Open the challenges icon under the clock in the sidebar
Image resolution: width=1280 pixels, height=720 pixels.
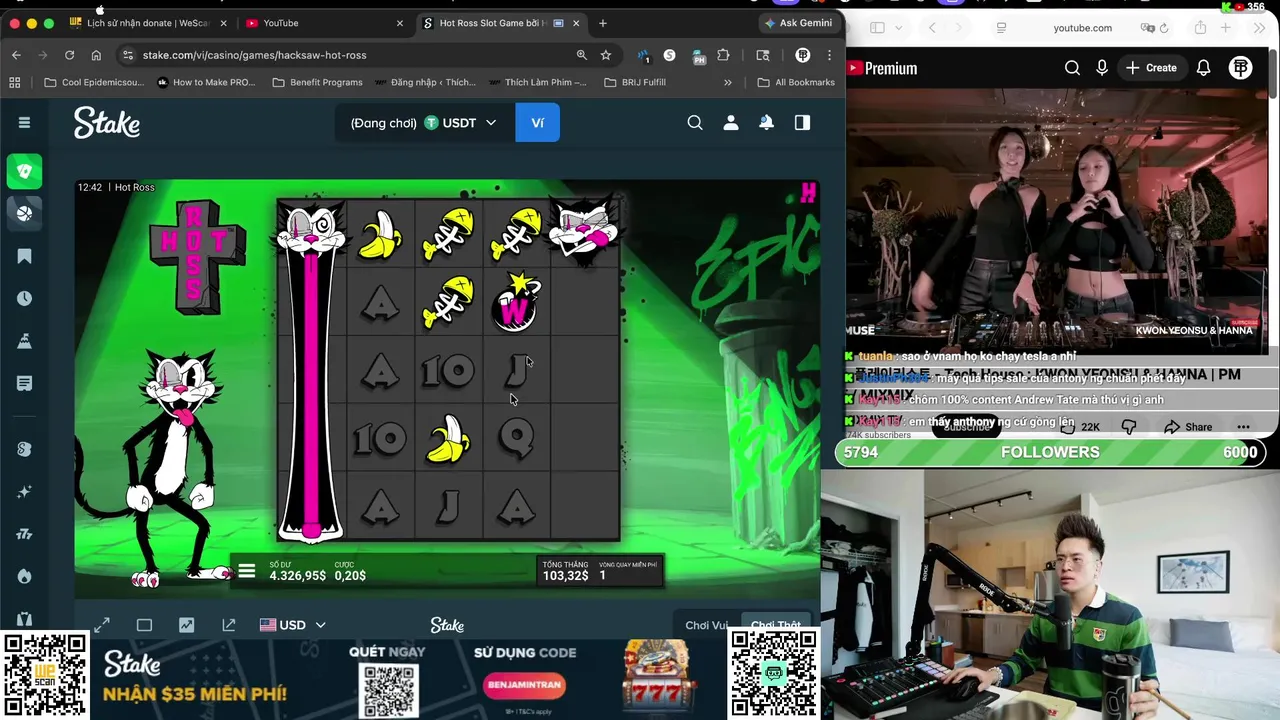24,341
